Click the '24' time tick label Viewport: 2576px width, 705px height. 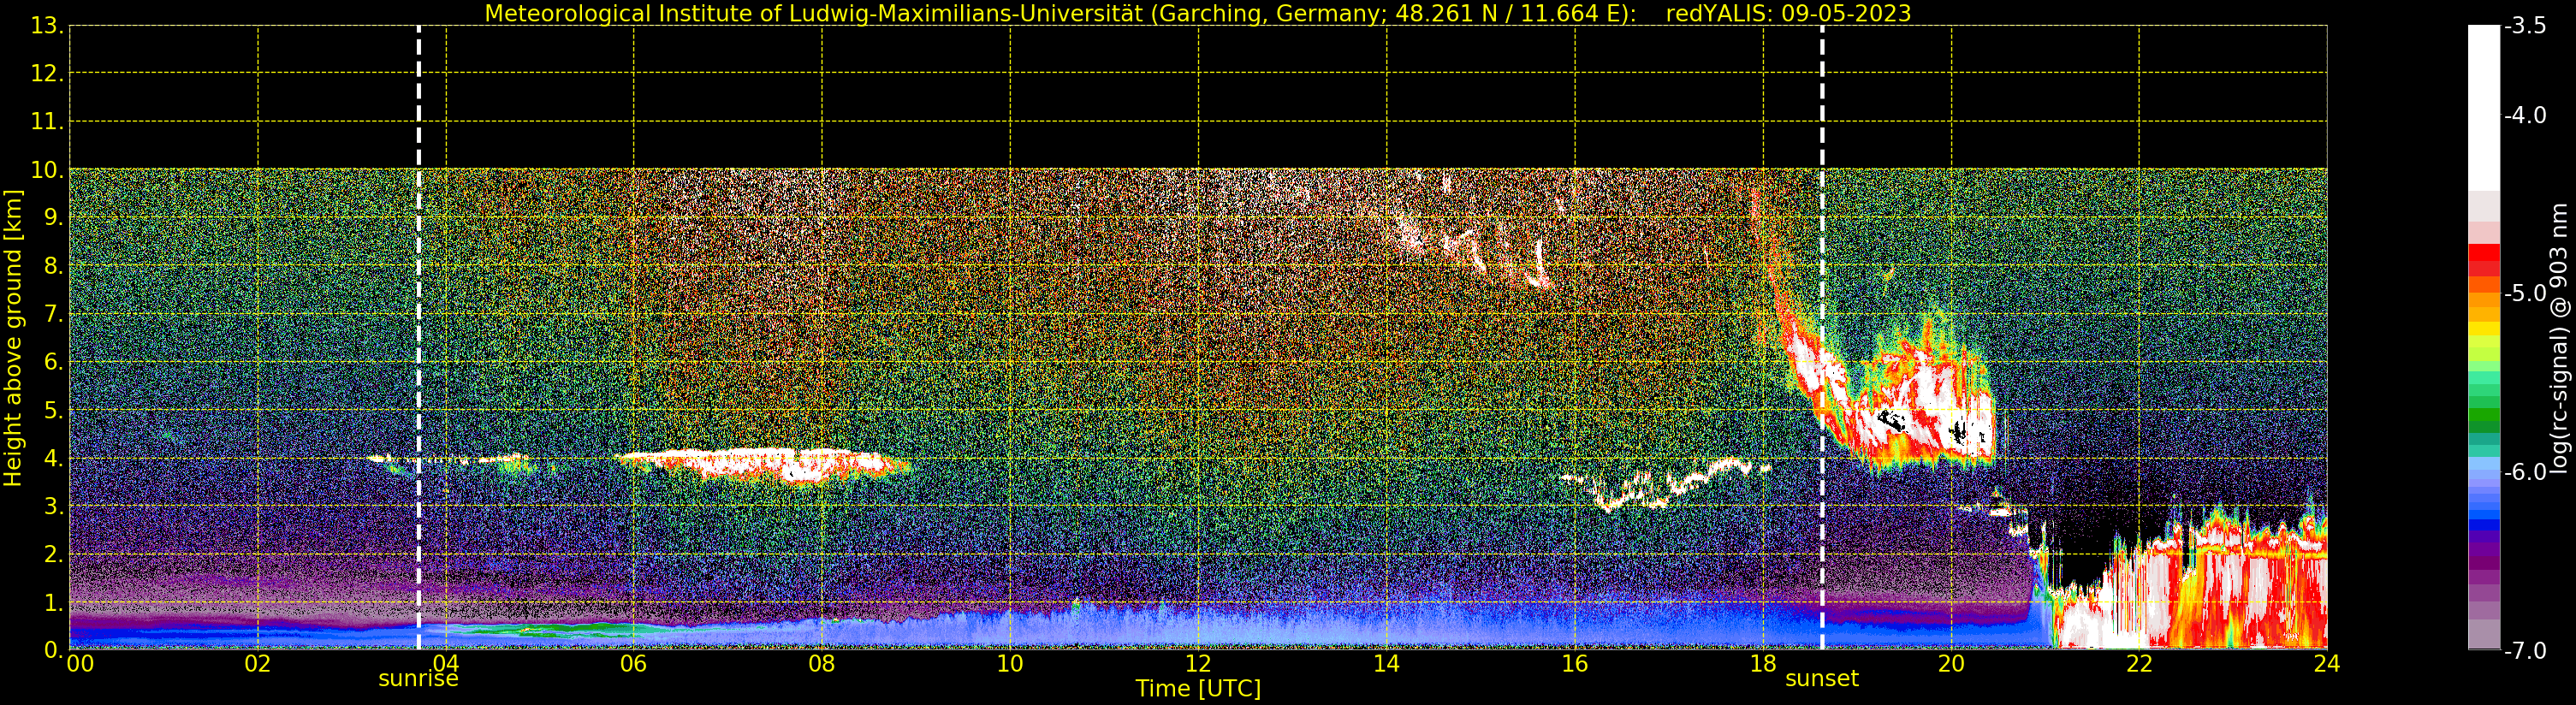(2327, 663)
